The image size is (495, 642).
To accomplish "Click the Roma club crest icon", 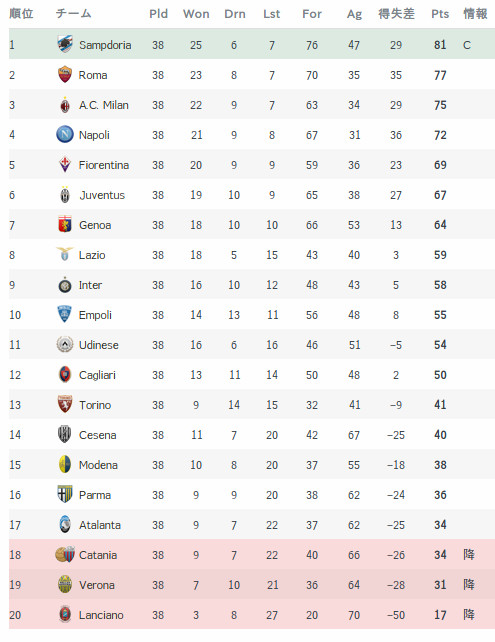I will (65, 75).
